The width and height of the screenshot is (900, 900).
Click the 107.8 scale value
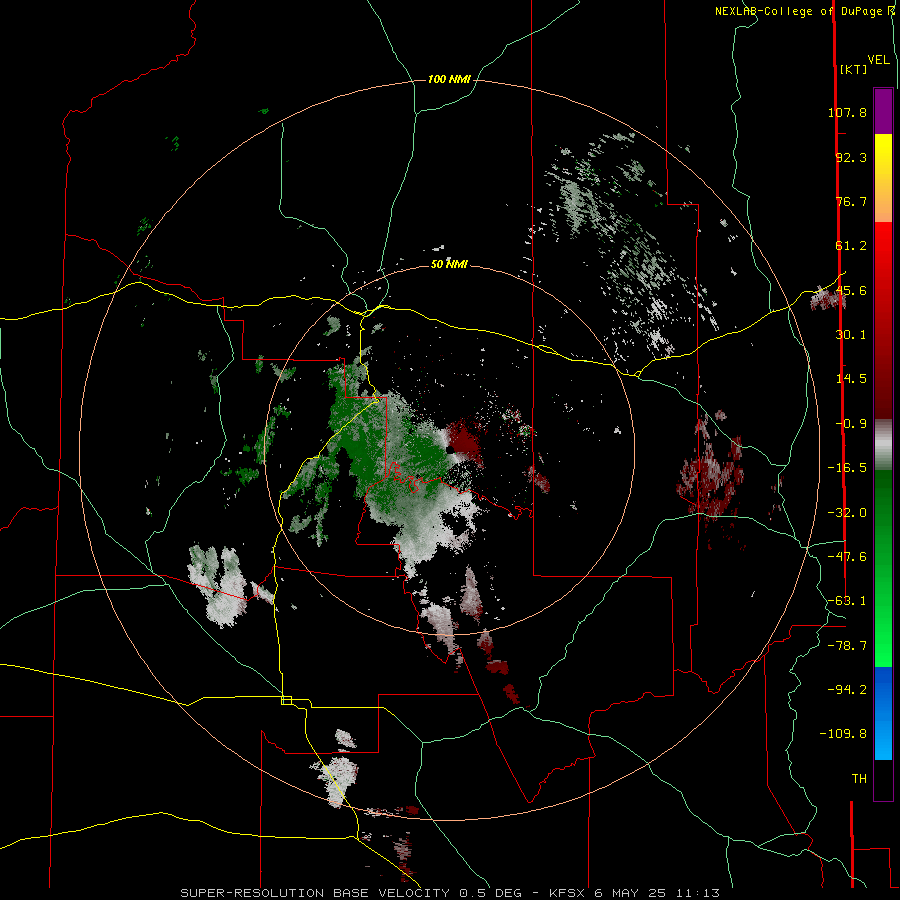click(x=847, y=112)
